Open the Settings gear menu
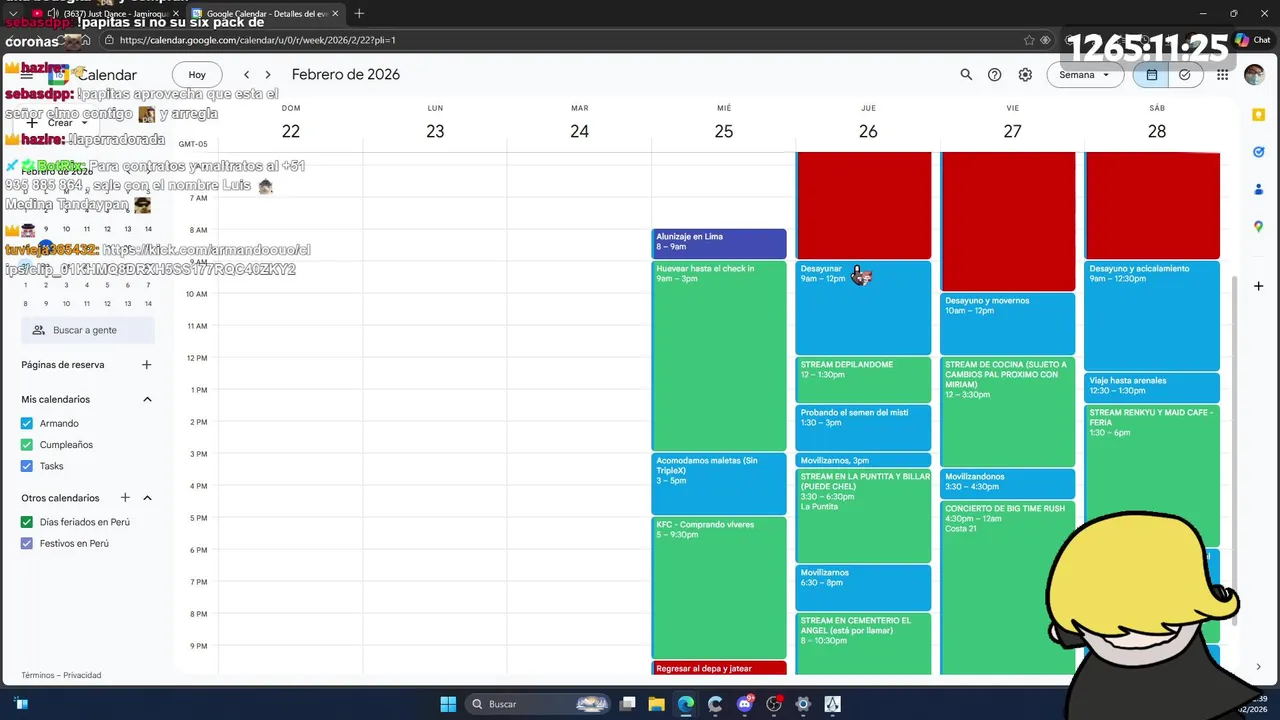 pyautogui.click(x=1025, y=75)
